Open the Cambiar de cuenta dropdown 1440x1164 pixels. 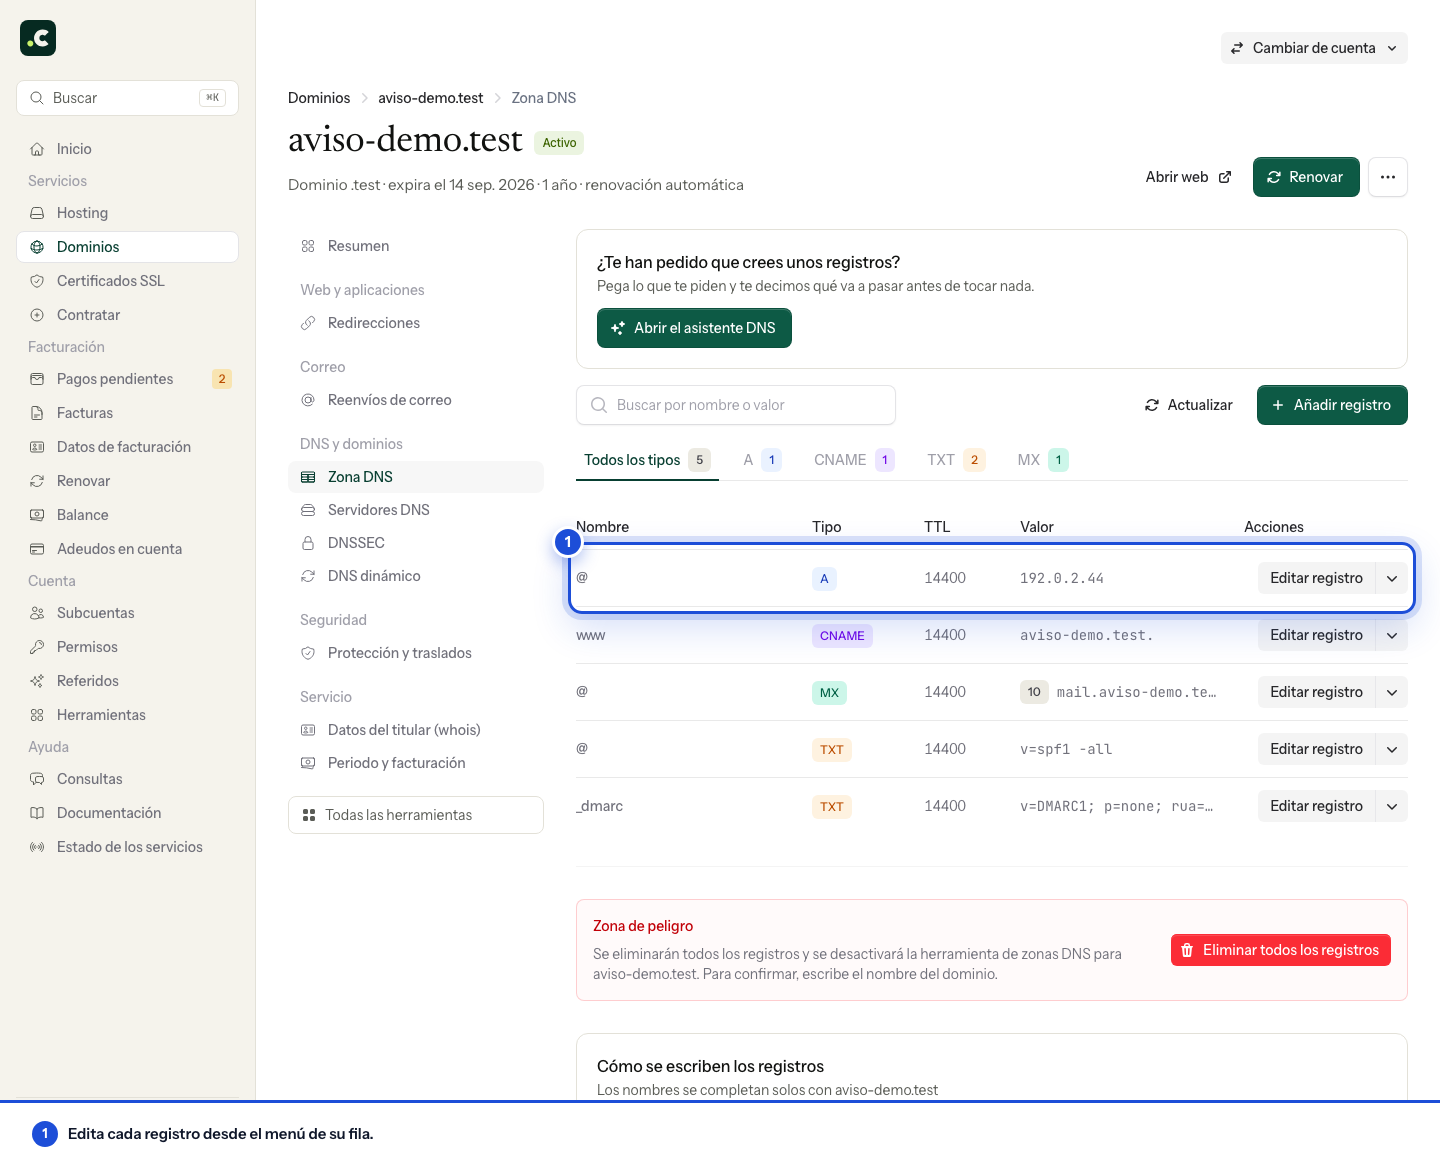(x=1314, y=48)
